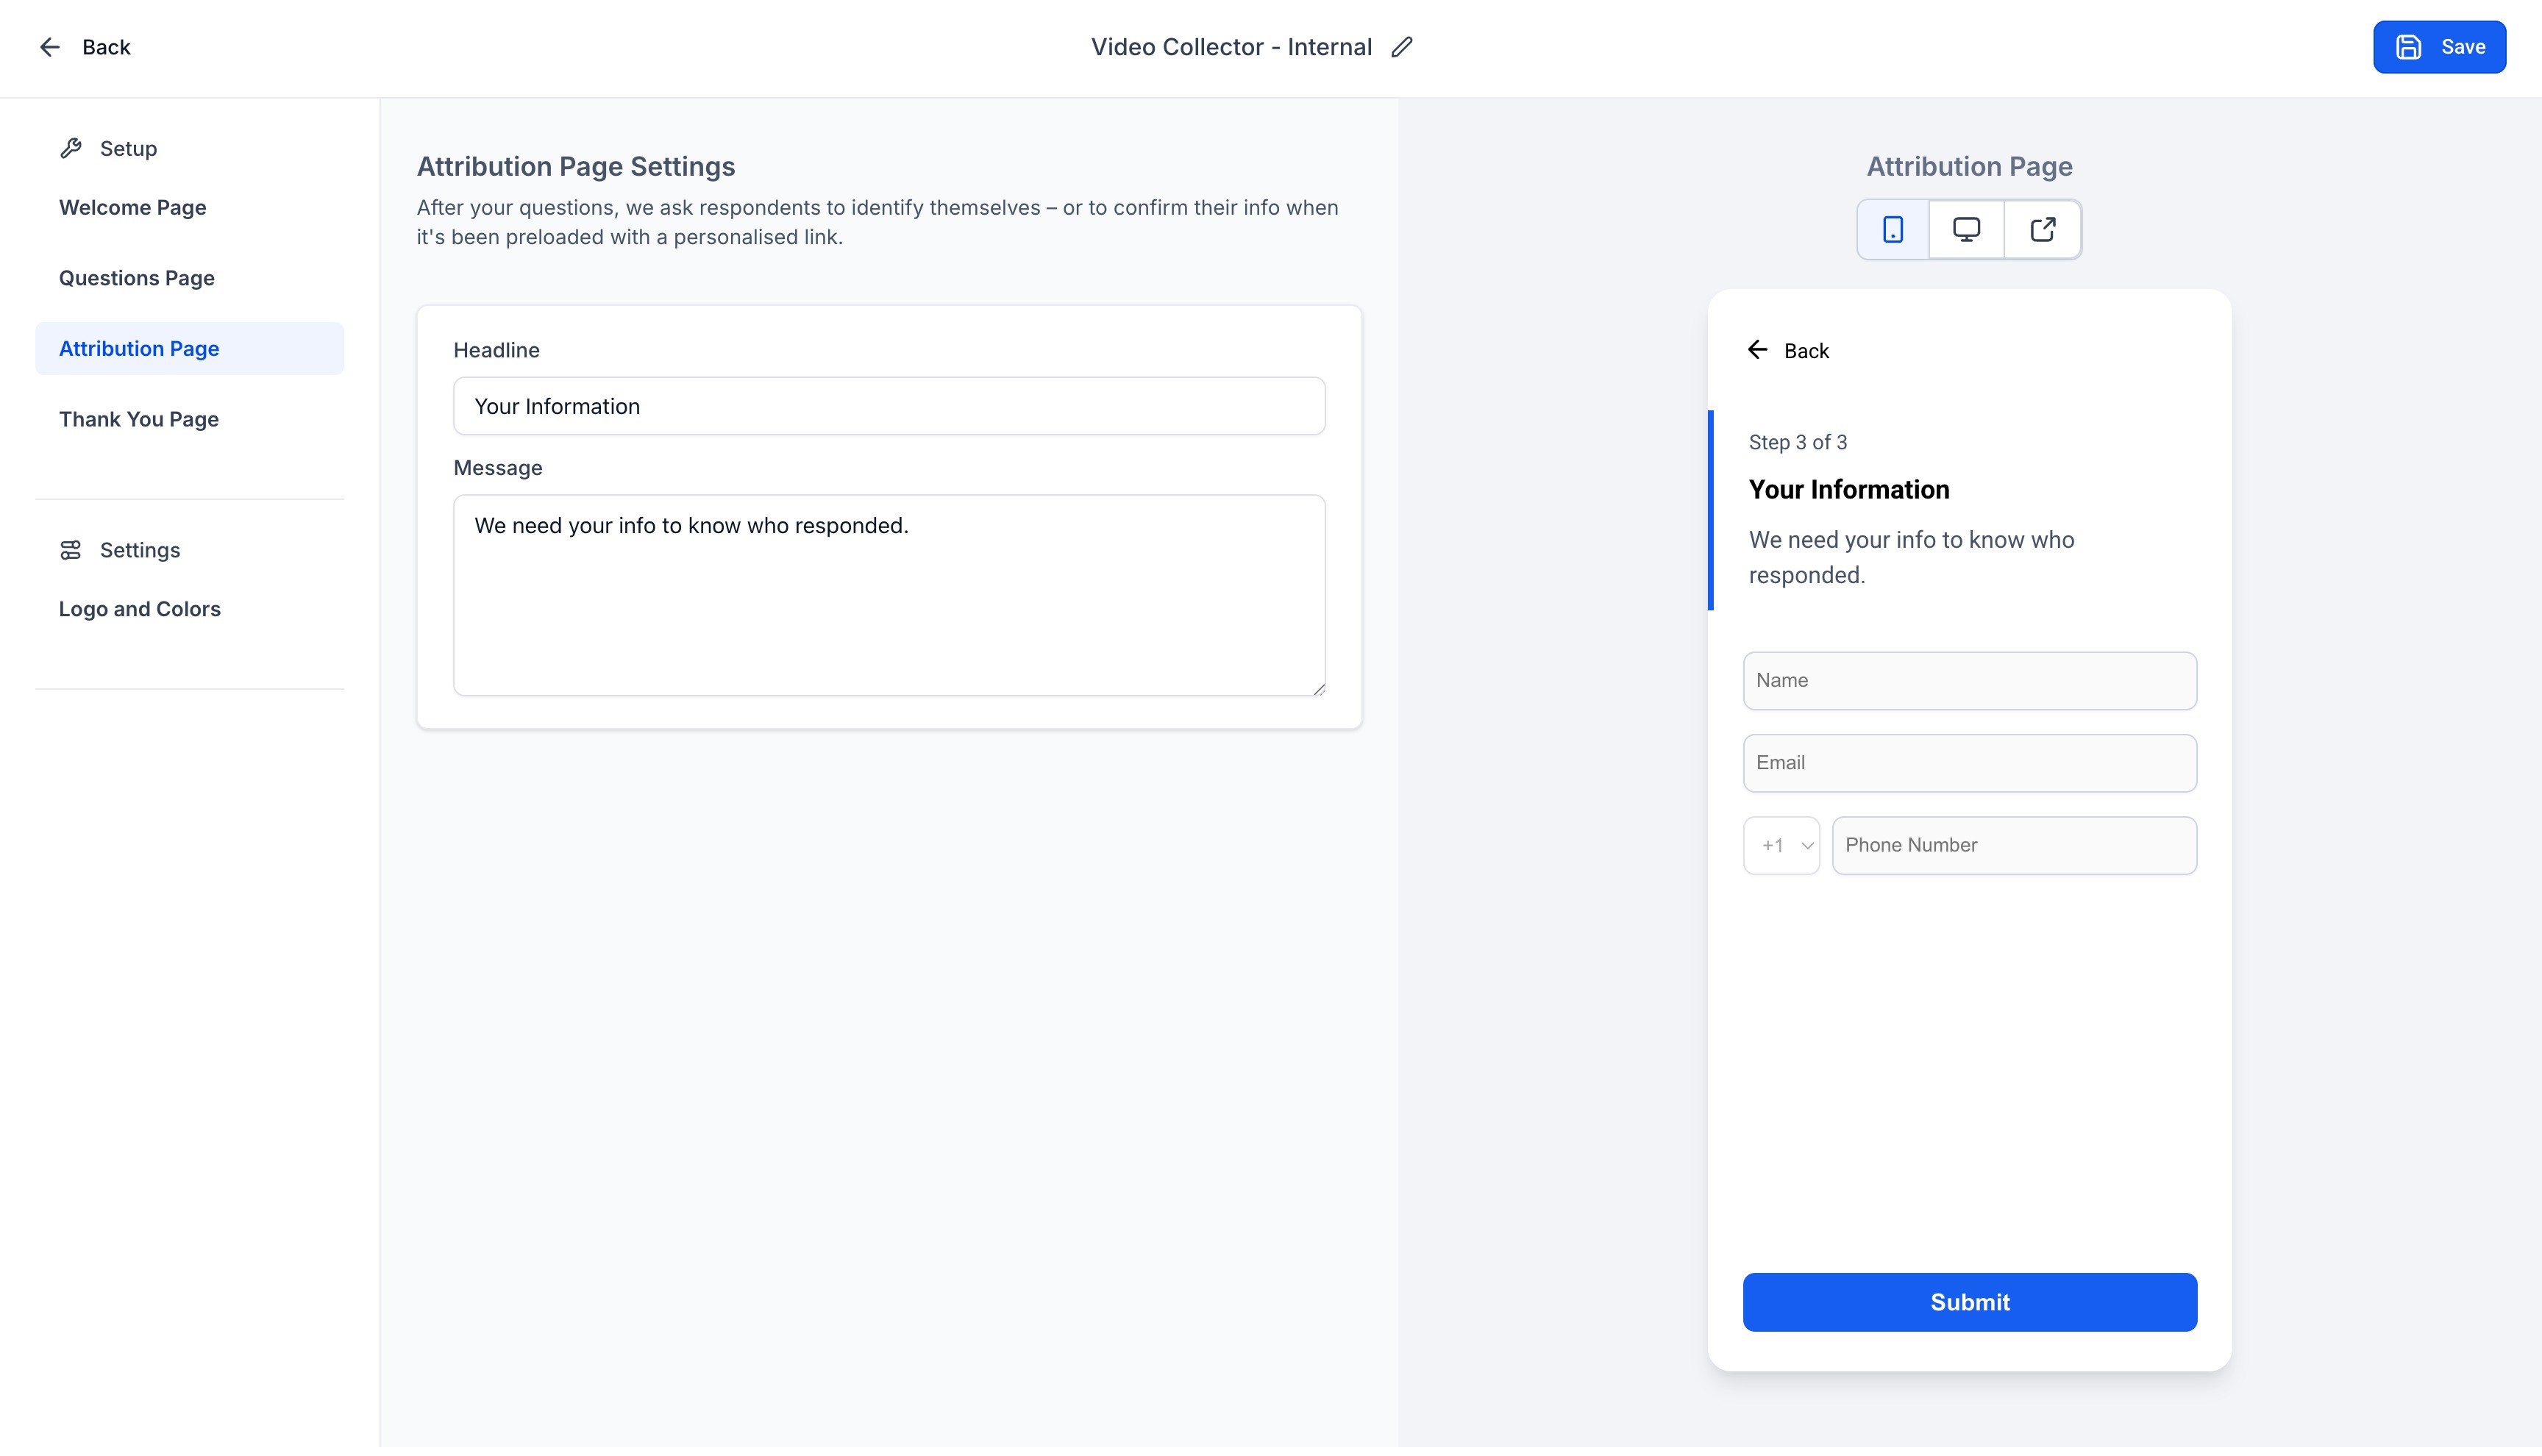Click into the Headline text field
Screen dimensions: 2542x1456
888,406
